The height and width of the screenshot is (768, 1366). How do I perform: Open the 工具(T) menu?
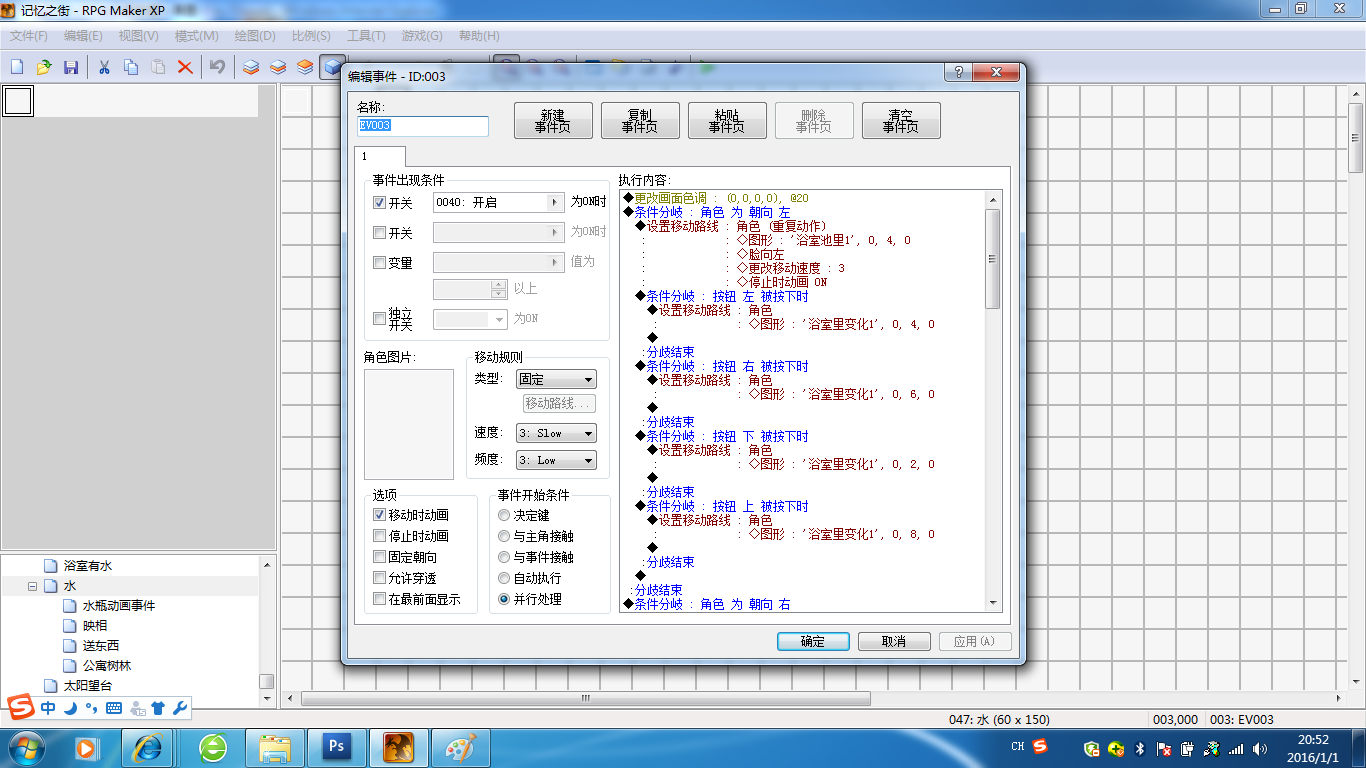(x=366, y=36)
